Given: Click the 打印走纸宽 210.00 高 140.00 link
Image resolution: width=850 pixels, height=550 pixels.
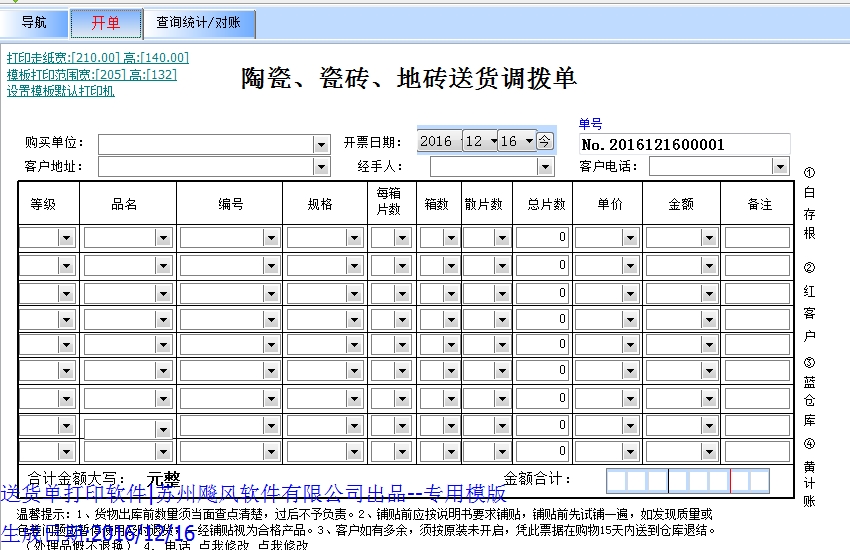Looking at the screenshot, I should [98, 57].
